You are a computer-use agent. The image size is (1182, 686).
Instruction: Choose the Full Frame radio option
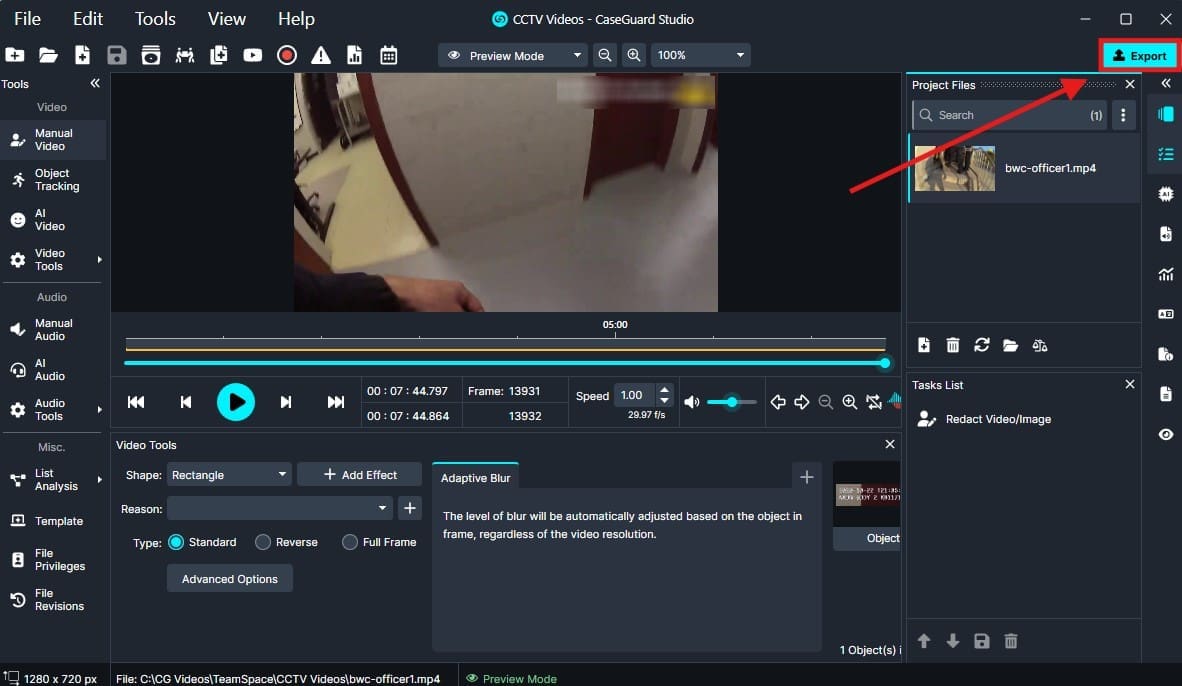coord(350,542)
